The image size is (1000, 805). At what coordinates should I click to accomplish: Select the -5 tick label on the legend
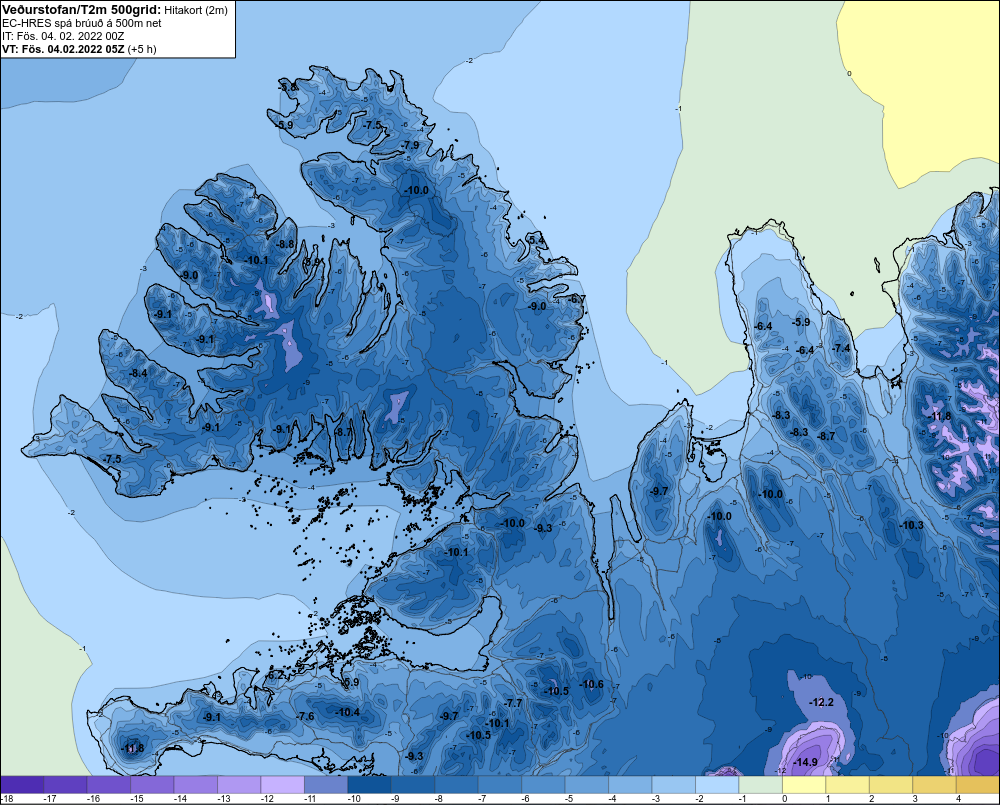[569, 799]
